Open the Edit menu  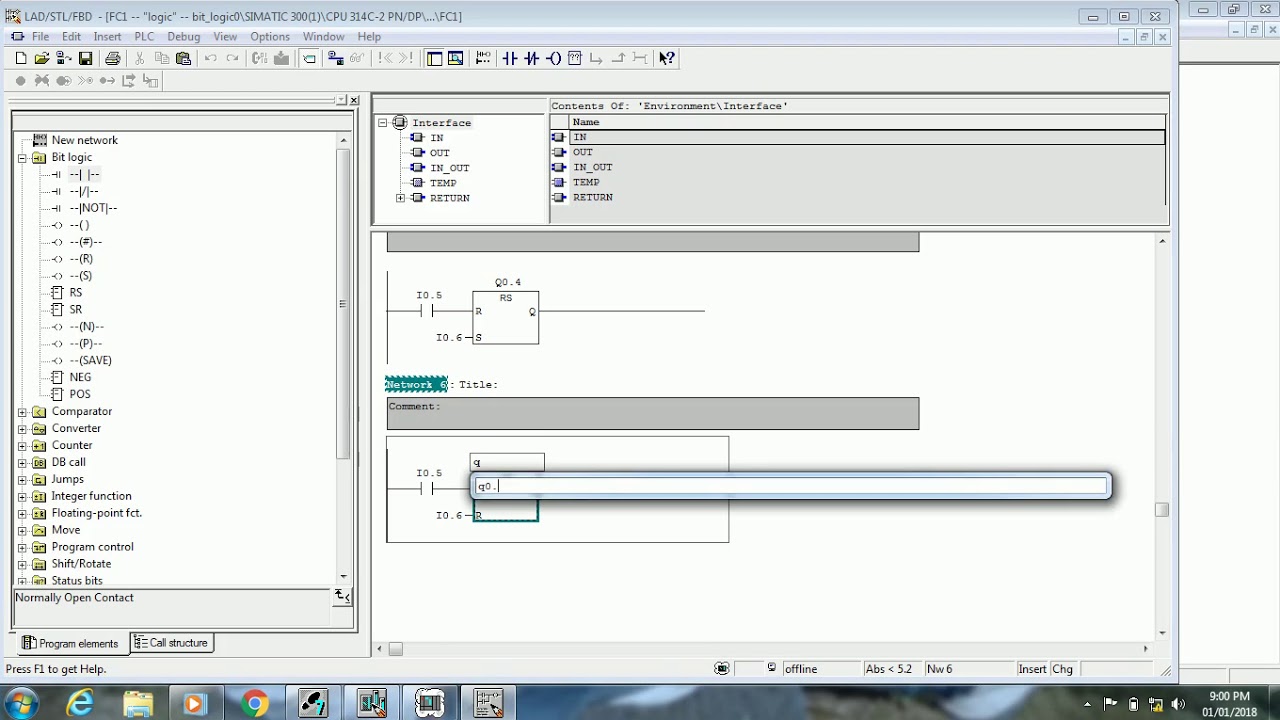[71, 37]
